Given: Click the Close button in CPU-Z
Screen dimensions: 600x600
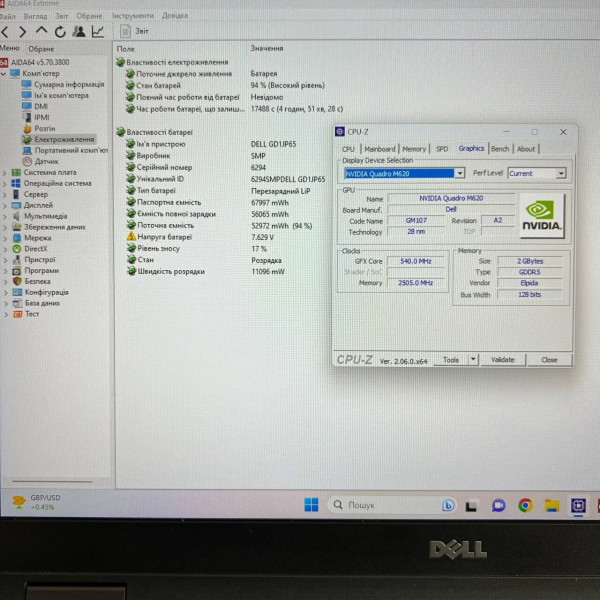Looking at the screenshot, I should click(x=549, y=360).
